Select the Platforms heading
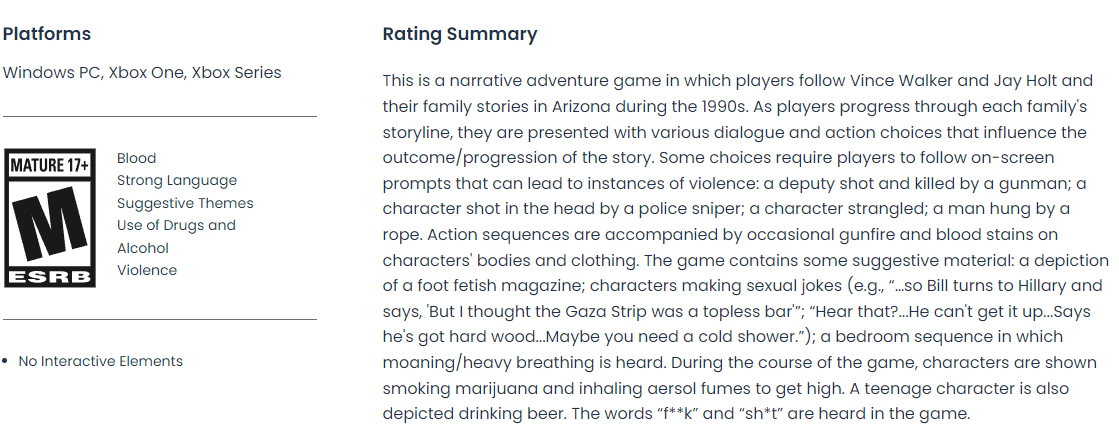The image size is (1119, 443). click(46, 34)
